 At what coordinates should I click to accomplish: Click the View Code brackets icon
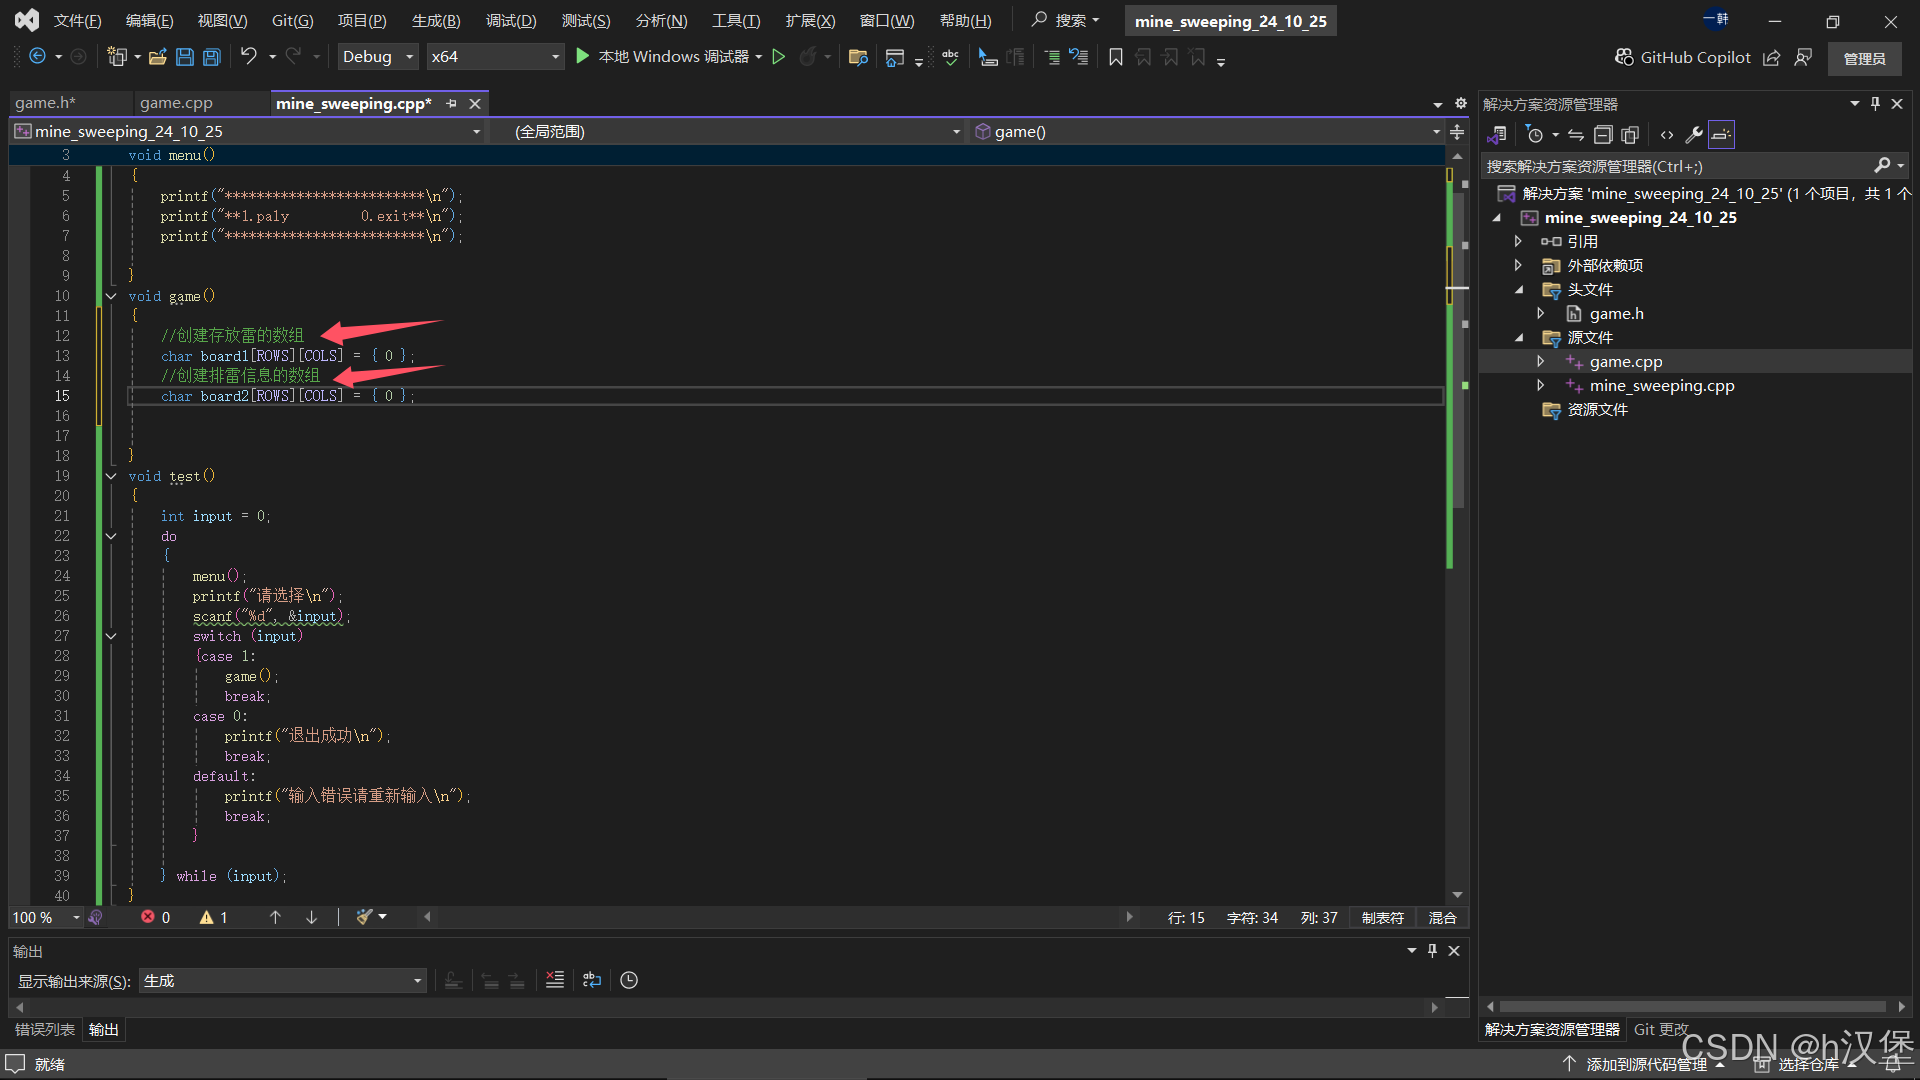1666,135
